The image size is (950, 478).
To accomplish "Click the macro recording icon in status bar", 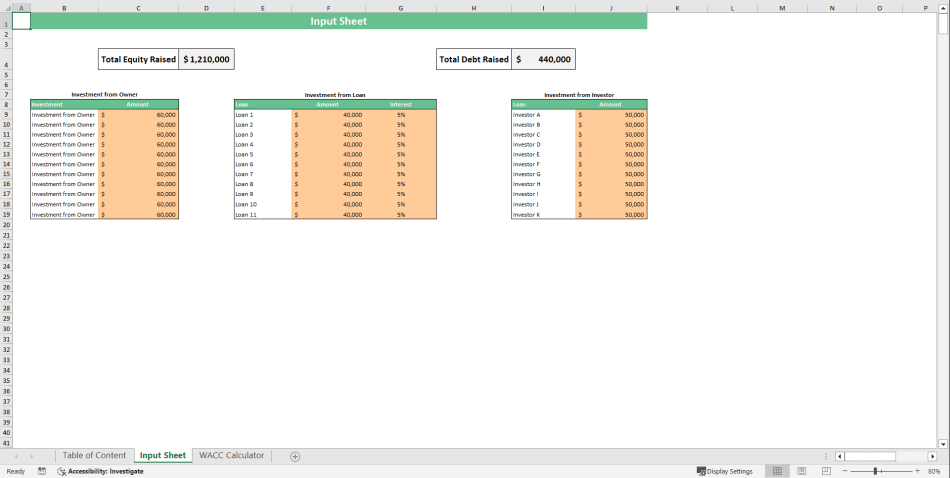I will point(42,471).
